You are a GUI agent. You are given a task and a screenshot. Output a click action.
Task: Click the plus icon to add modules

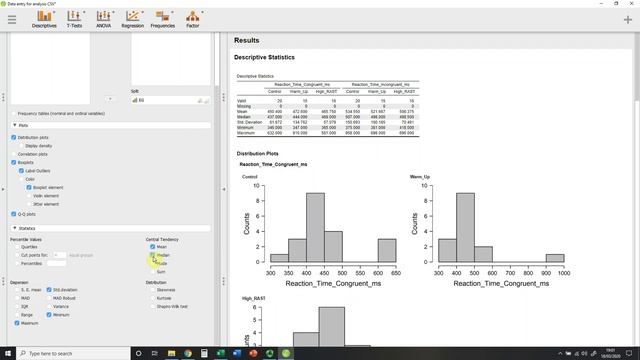pyautogui.click(x=628, y=20)
